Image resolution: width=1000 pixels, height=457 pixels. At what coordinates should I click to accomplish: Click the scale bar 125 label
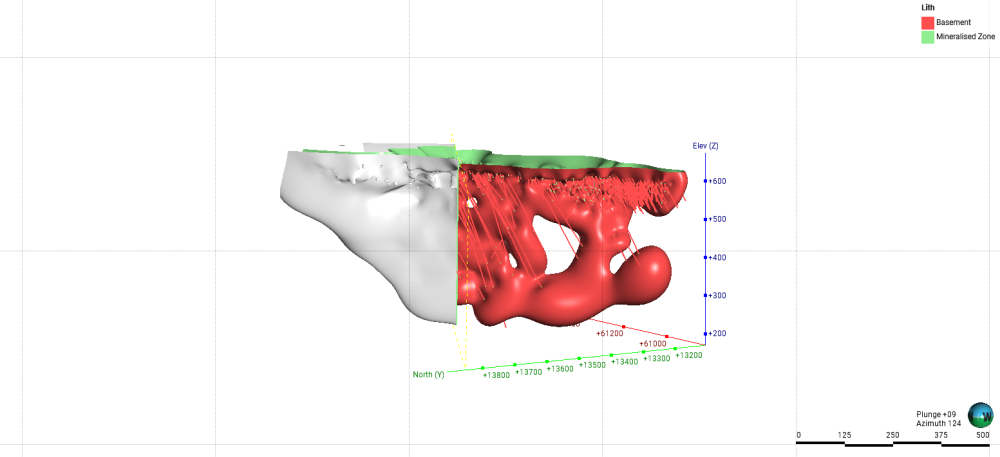[x=844, y=435]
